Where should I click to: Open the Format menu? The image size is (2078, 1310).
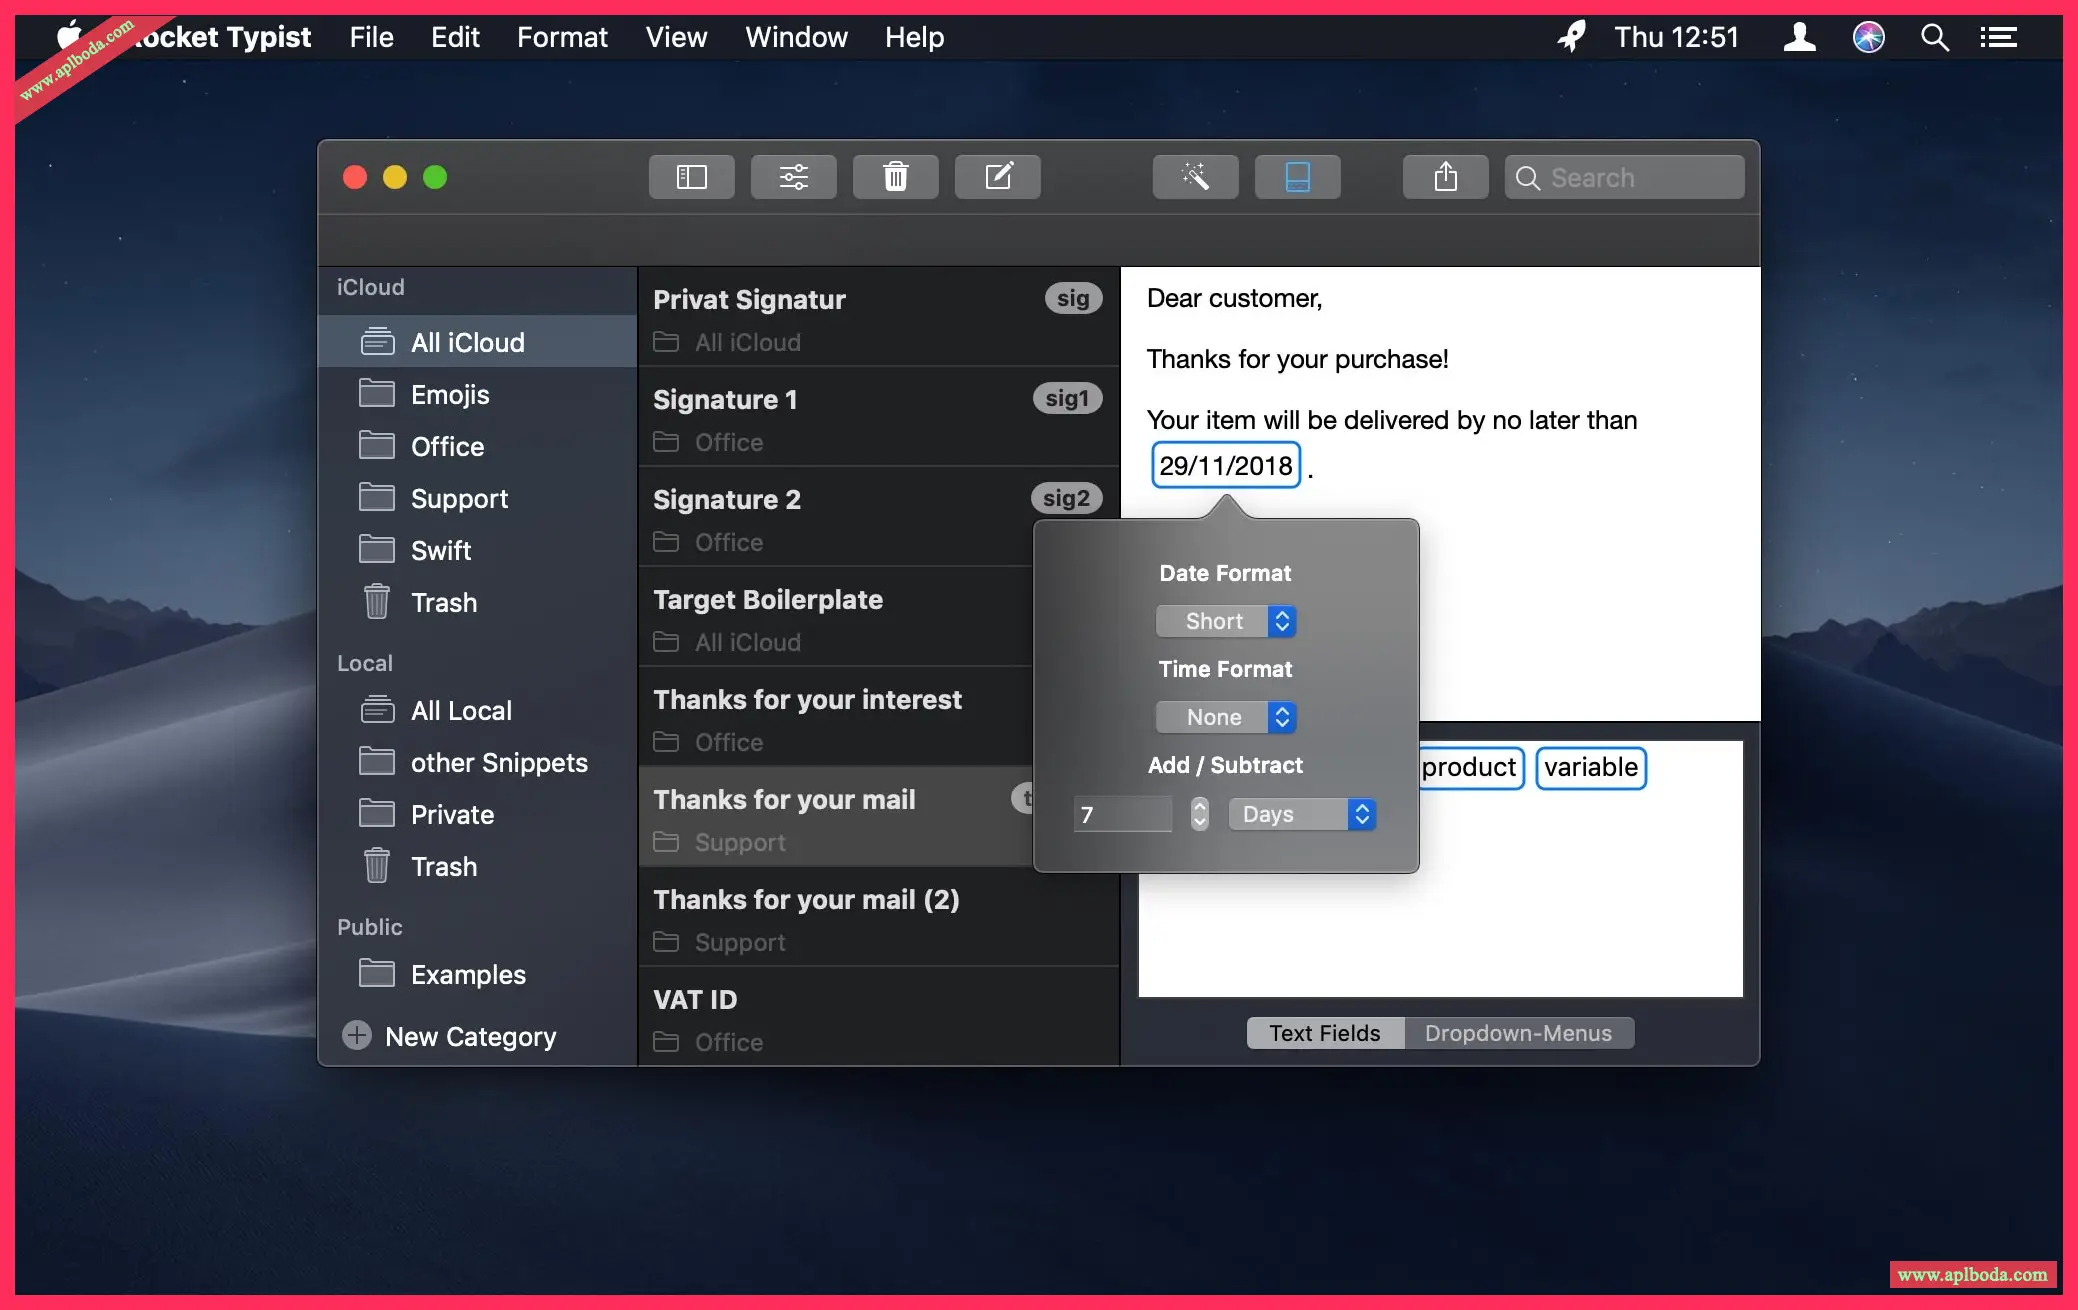click(562, 37)
